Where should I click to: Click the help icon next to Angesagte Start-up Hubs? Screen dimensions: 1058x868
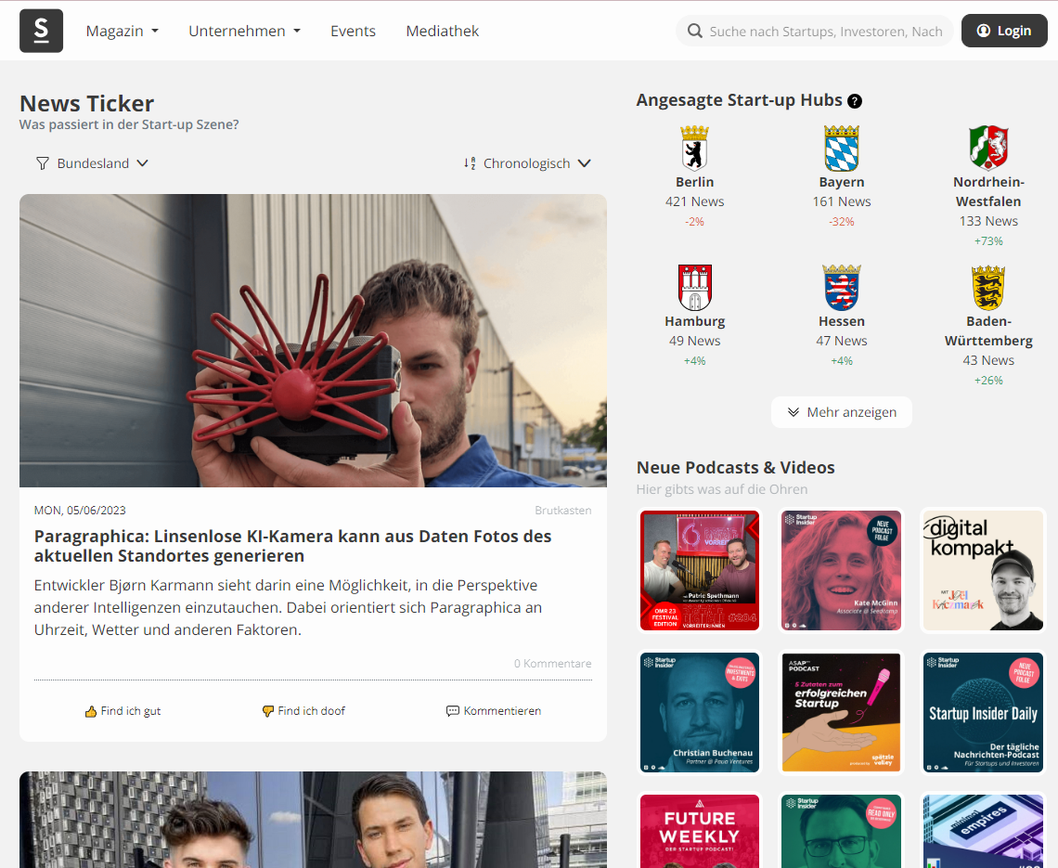point(854,101)
